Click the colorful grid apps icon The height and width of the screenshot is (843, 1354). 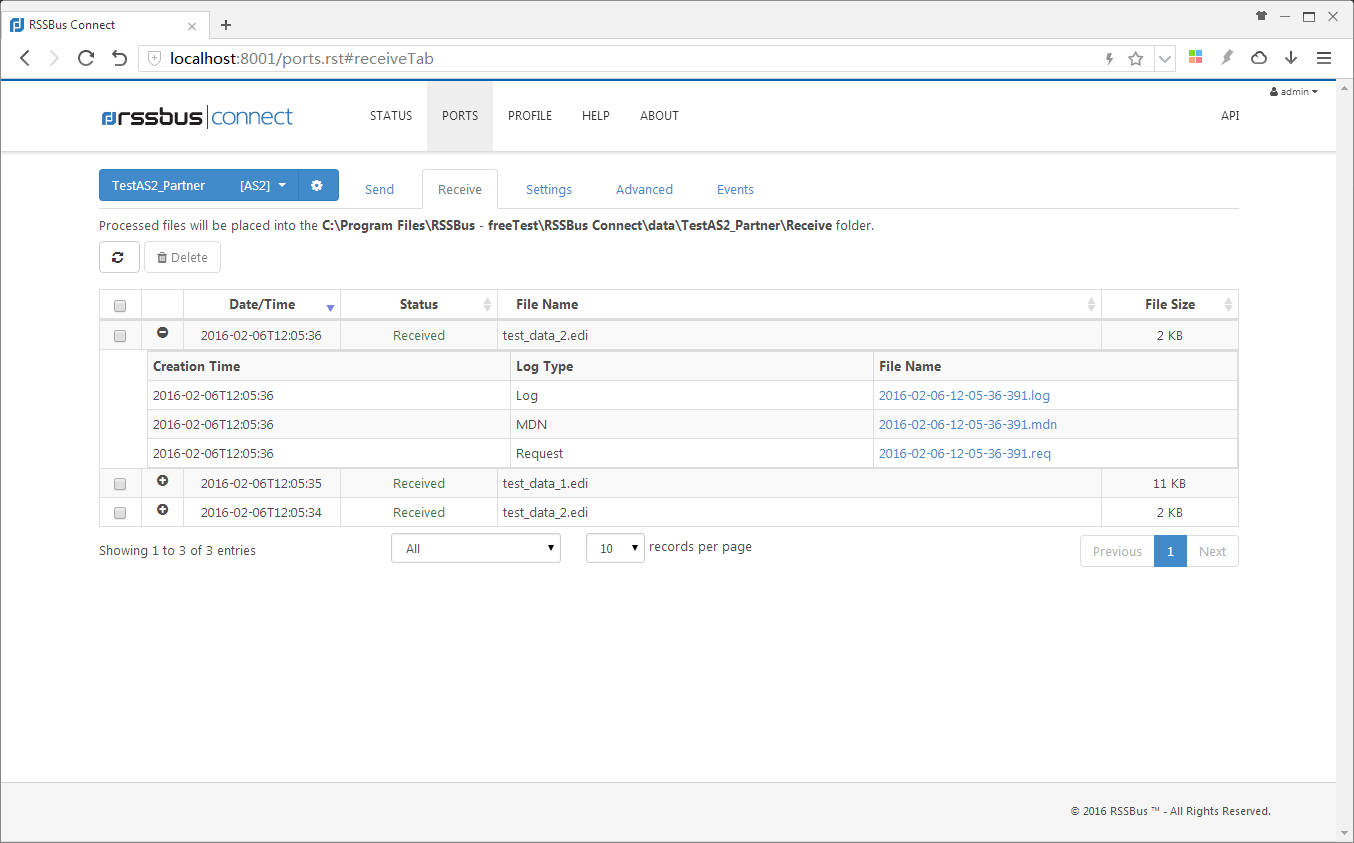tap(1195, 57)
